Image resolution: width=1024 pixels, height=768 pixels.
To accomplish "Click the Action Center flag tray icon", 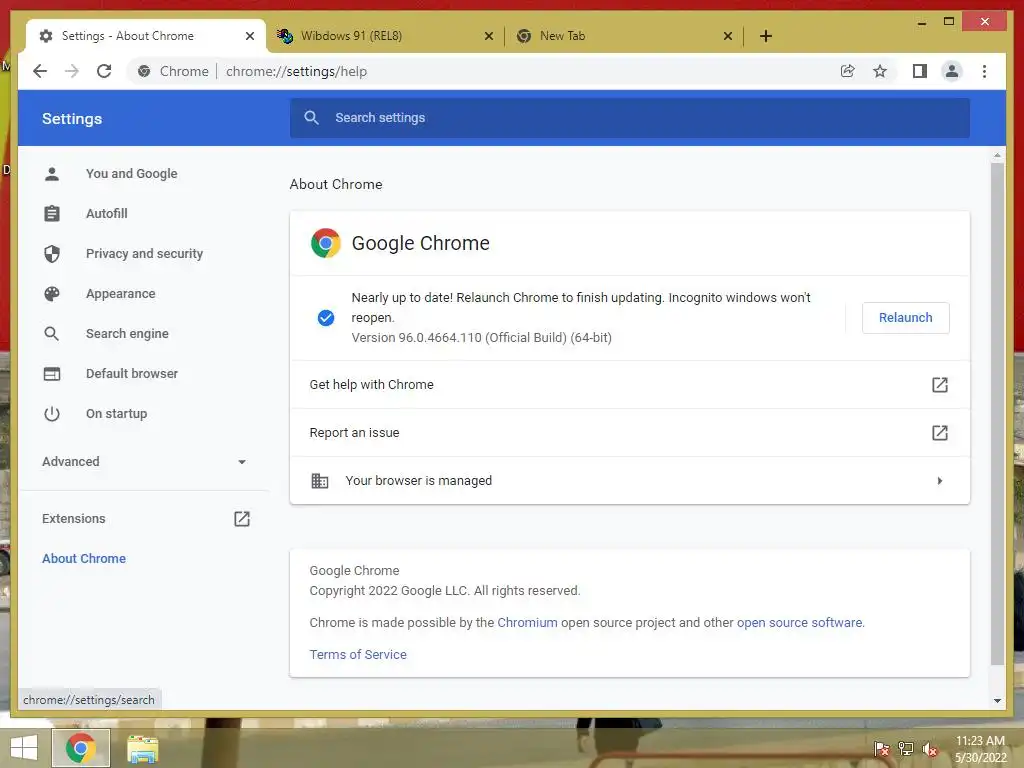I will (881, 749).
